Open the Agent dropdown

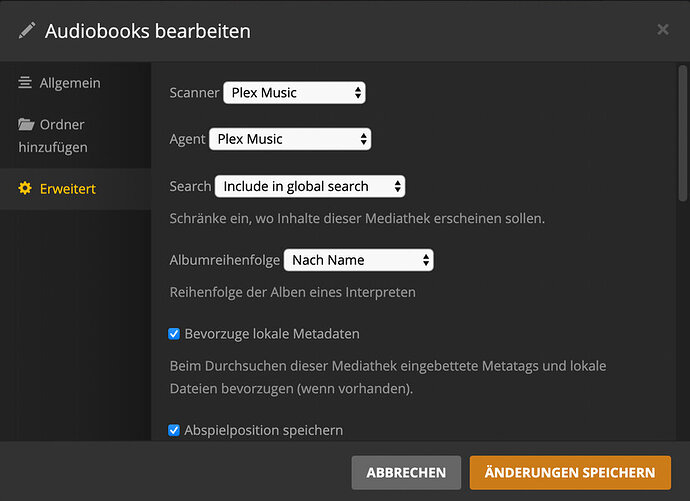coord(291,139)
